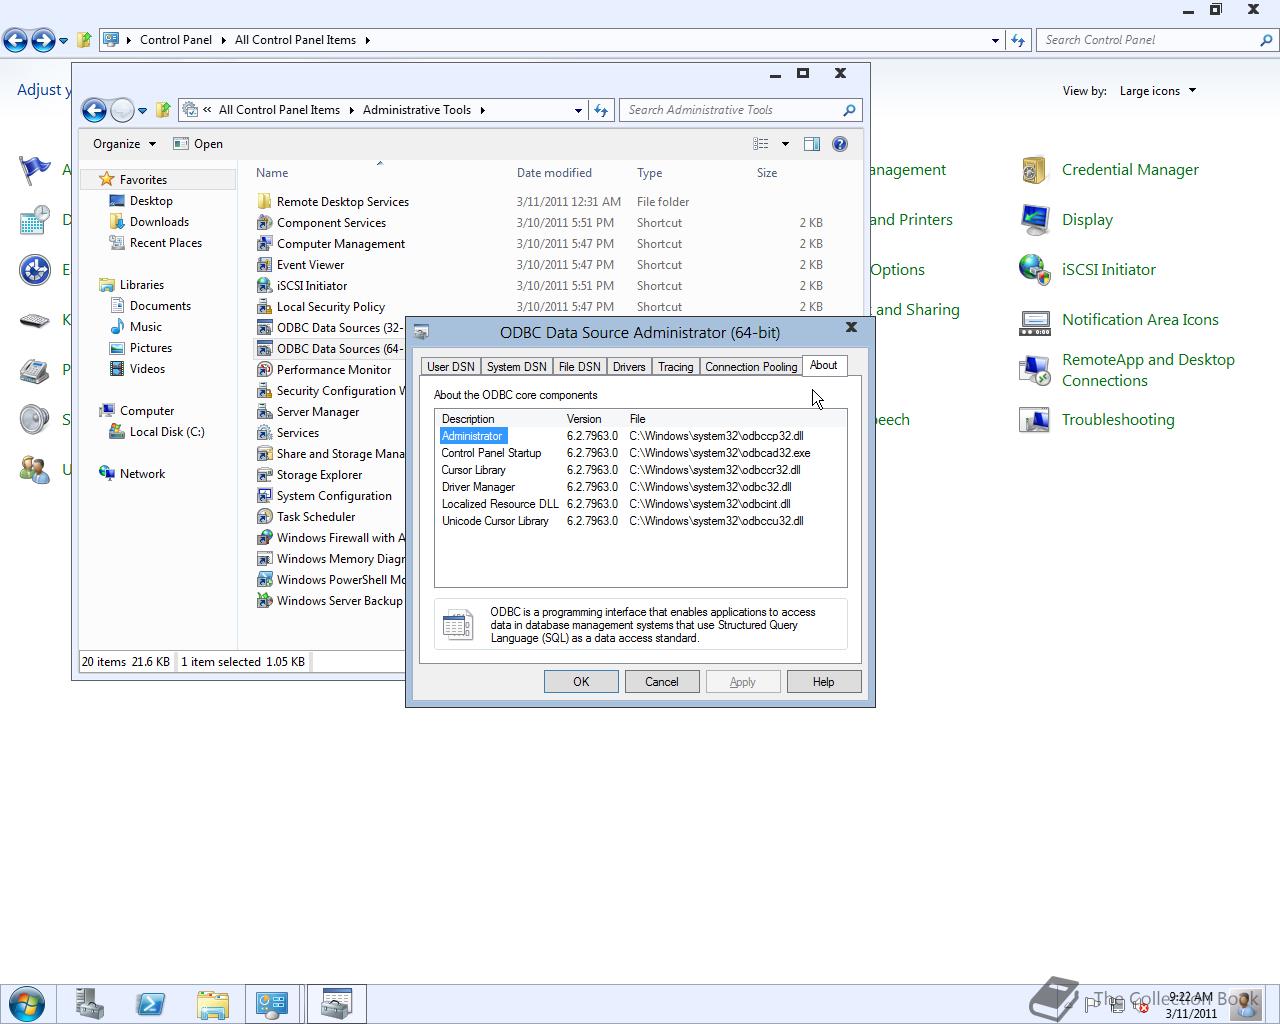Open the Troubleshooting icon

coord(1034,420)
